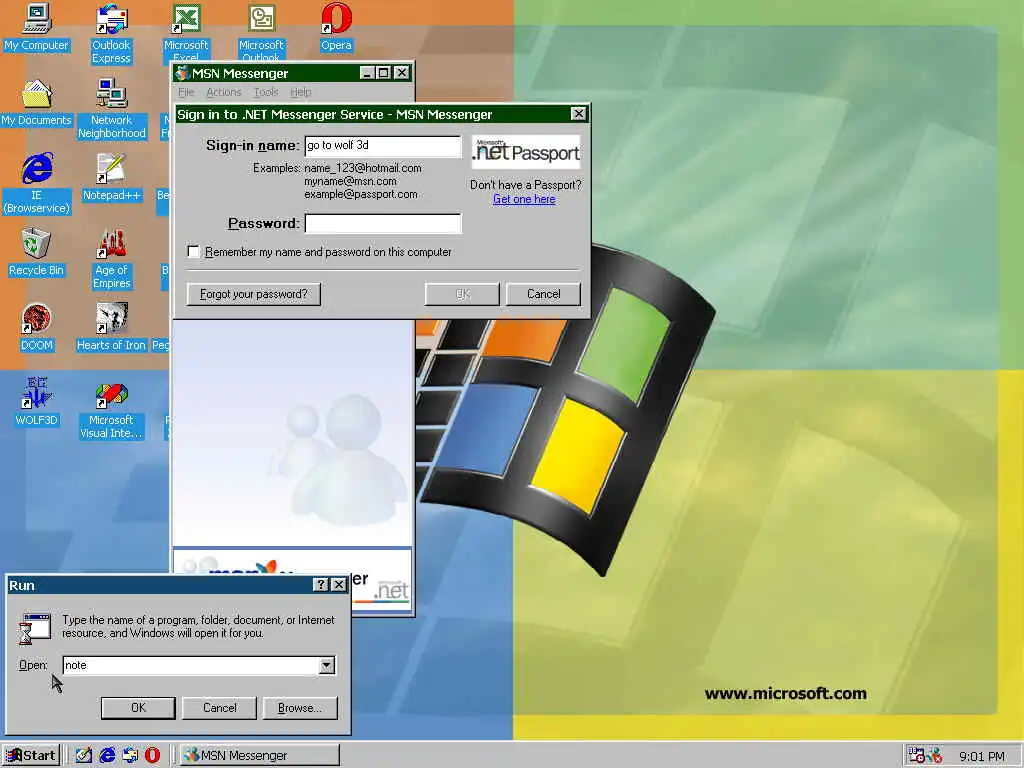The height and width of the screenshot is (768, 1024).
Task: Click Internet Explorer quick launch icon
Action: 107,755
